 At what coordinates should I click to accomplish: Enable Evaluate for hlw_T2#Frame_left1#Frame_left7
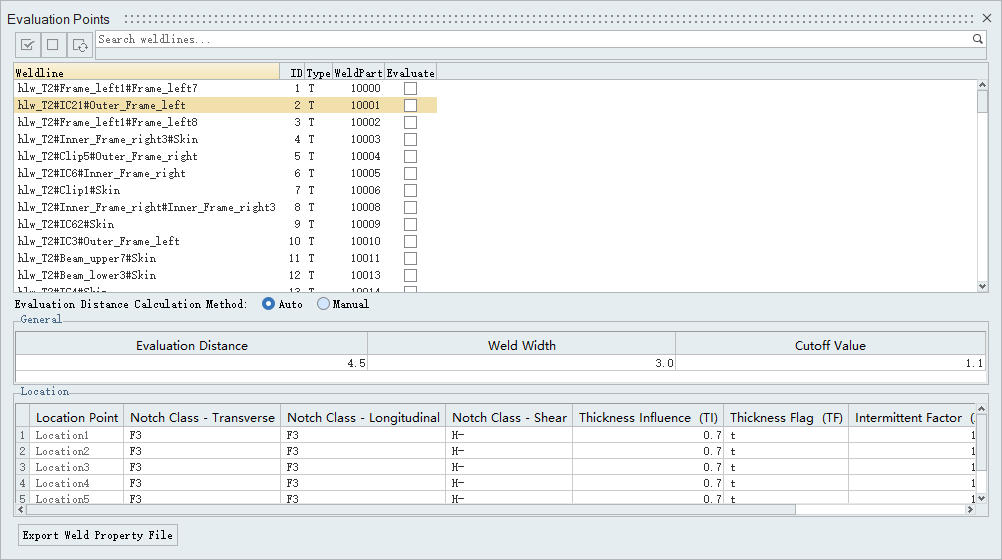(410, 89)
